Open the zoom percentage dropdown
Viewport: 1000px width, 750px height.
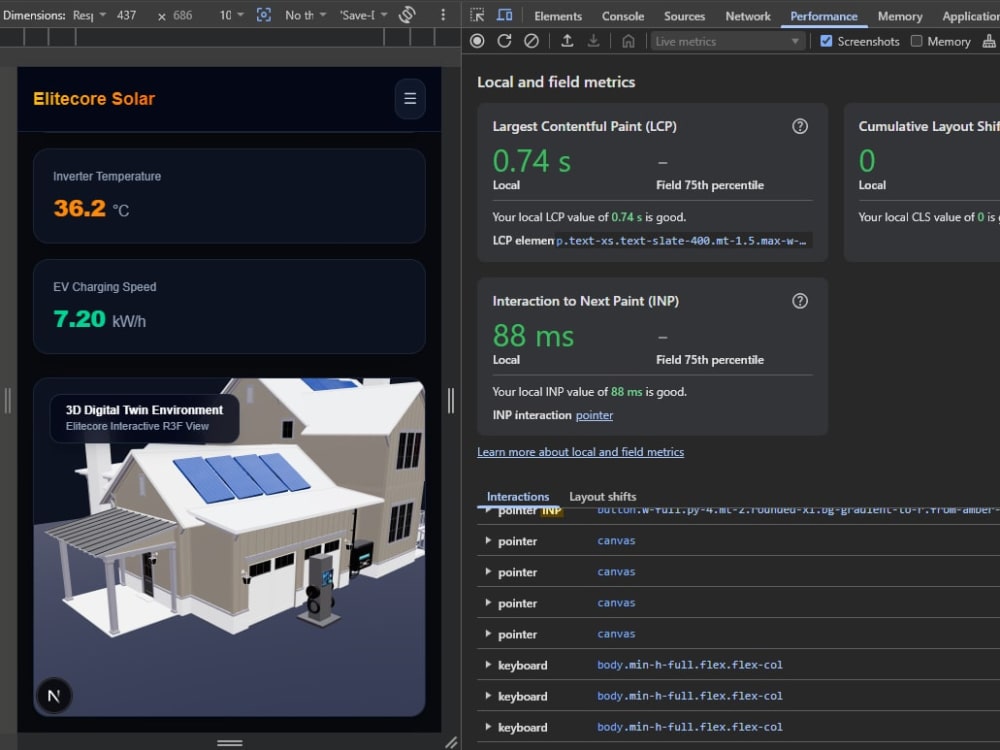(232, 15)
